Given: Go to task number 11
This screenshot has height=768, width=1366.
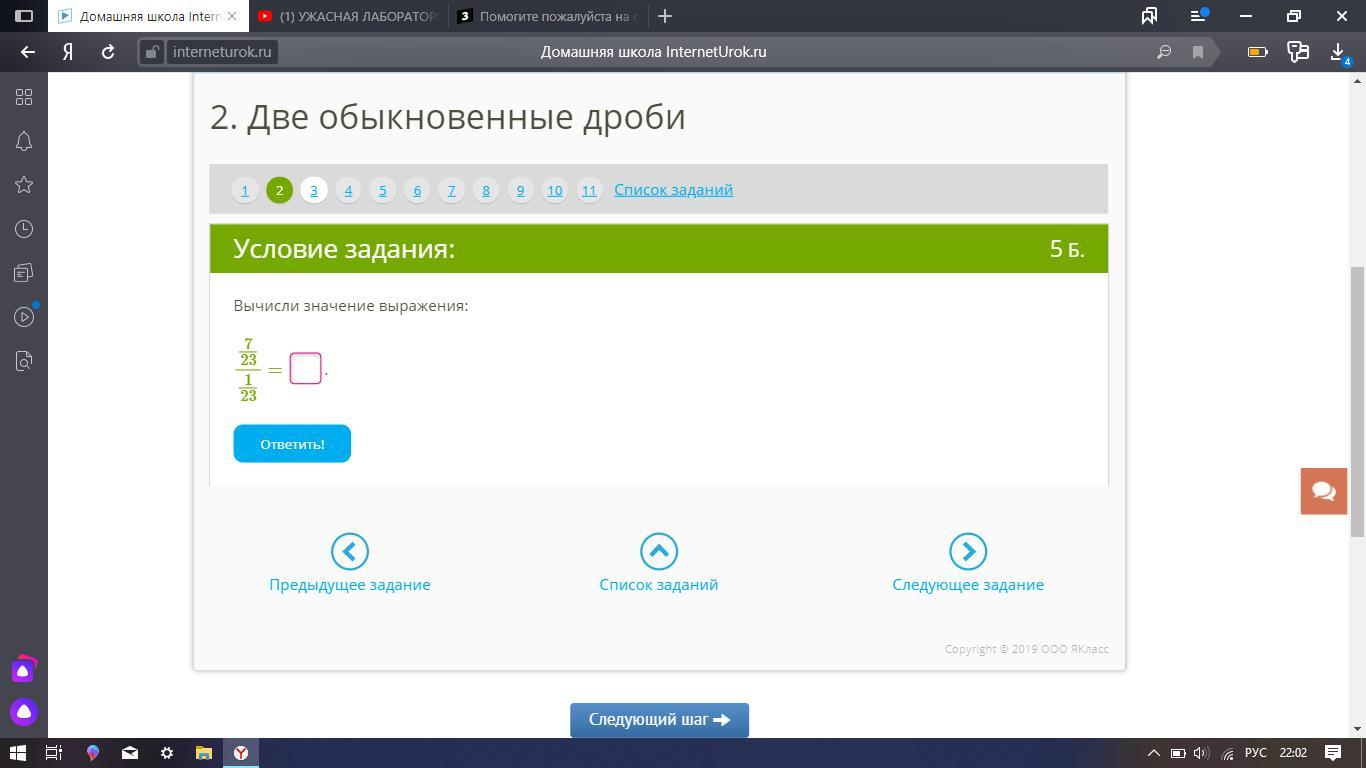Looking at the screenshot, I should (x=589, y=190).
